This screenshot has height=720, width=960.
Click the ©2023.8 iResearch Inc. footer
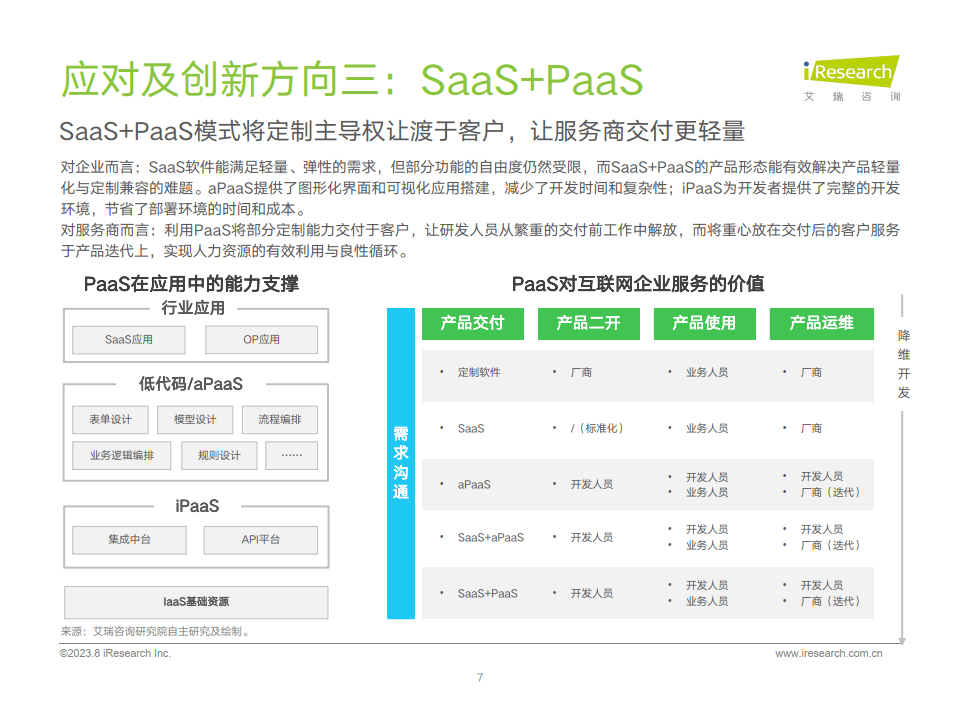(115, 653)
